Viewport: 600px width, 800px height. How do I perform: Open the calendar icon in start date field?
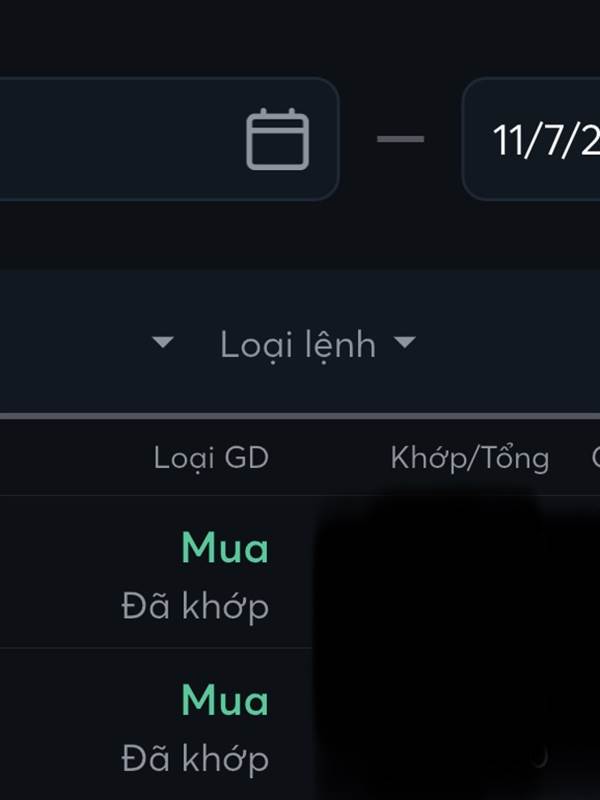[278, 139]
